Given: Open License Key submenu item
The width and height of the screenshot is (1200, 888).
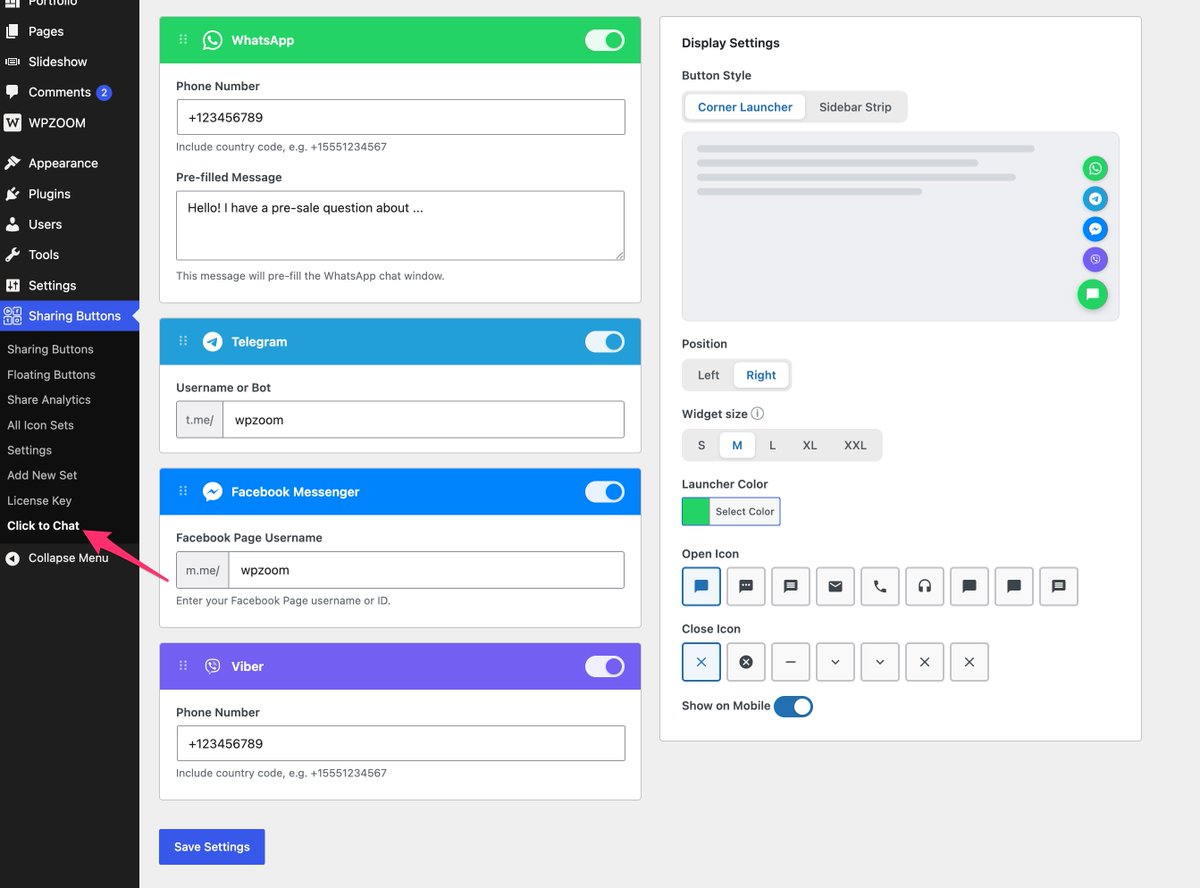Looking at the screenshot, I should point(39,500).
